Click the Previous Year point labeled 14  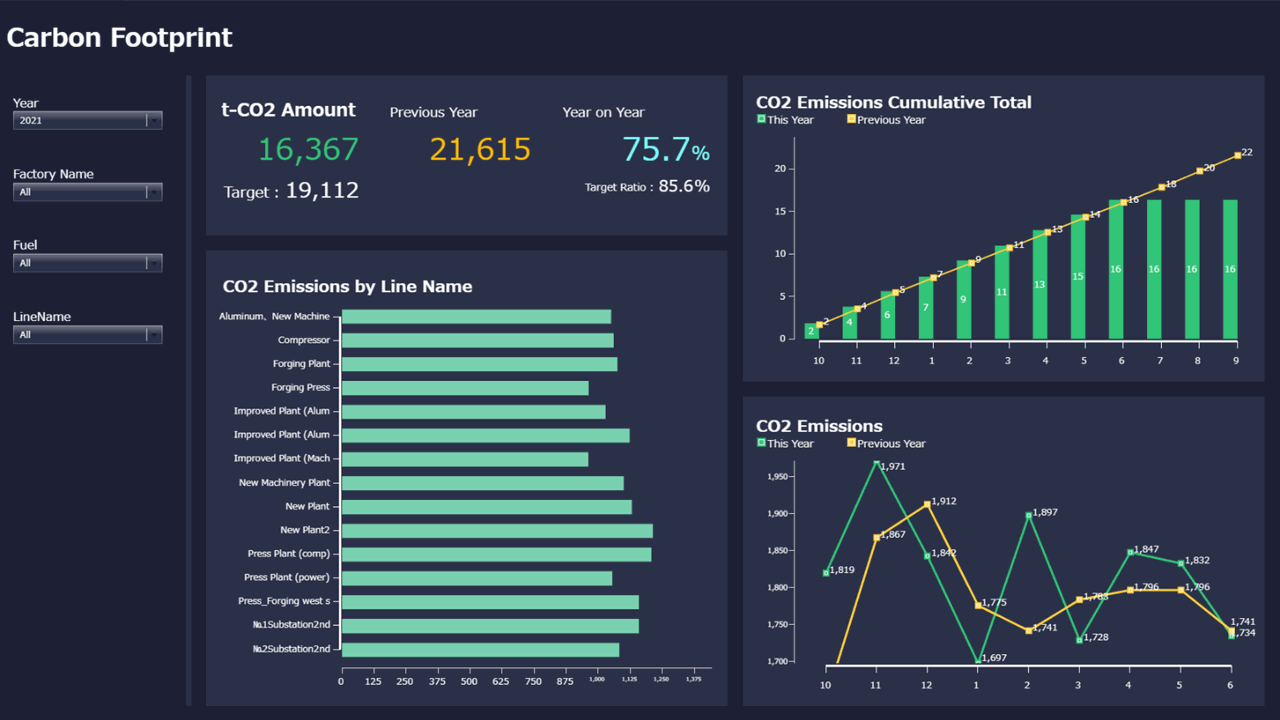(x=1086, y=217)
